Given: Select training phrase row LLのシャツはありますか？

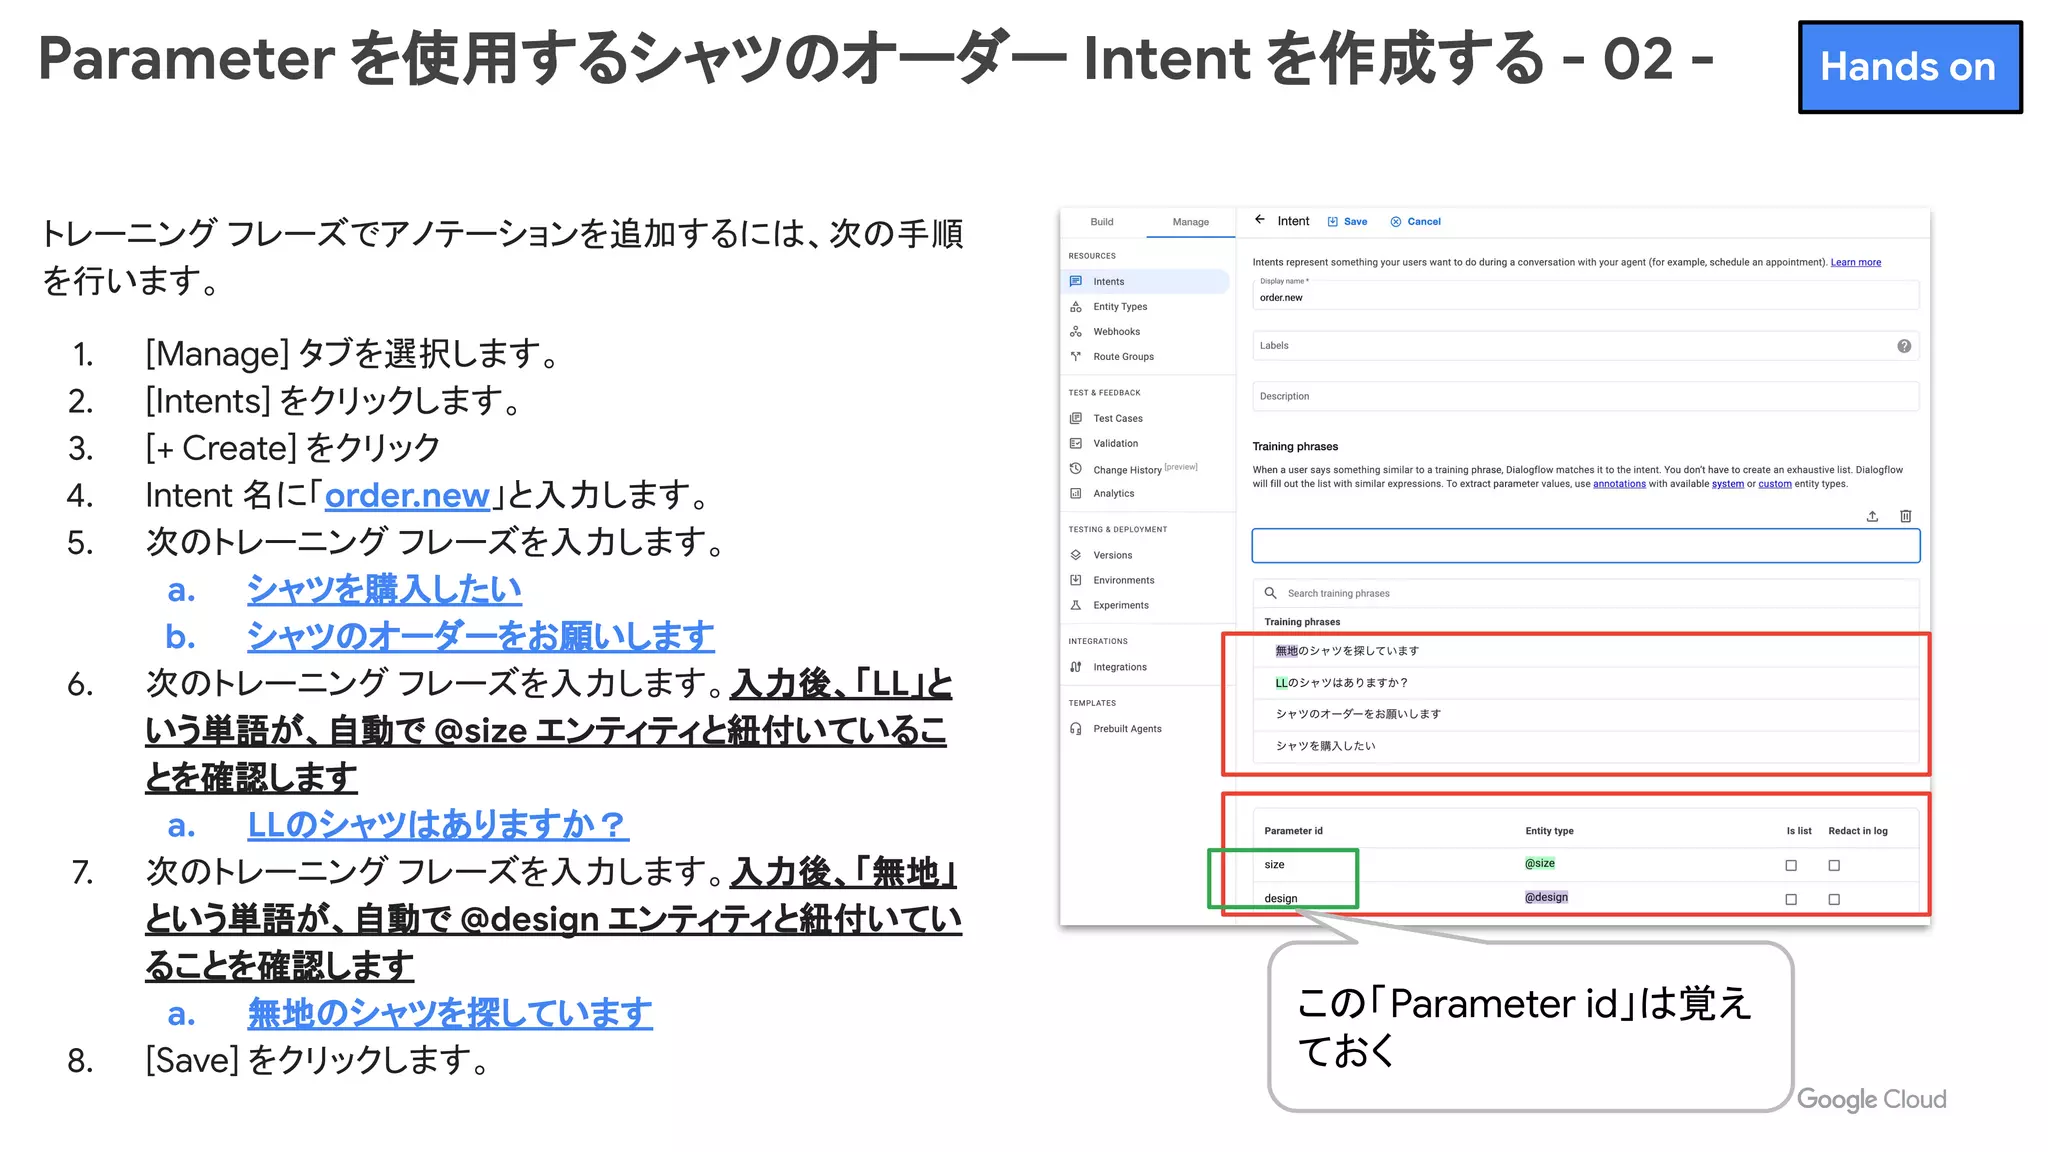Looking at the screenshot, I should [1586, 683].
